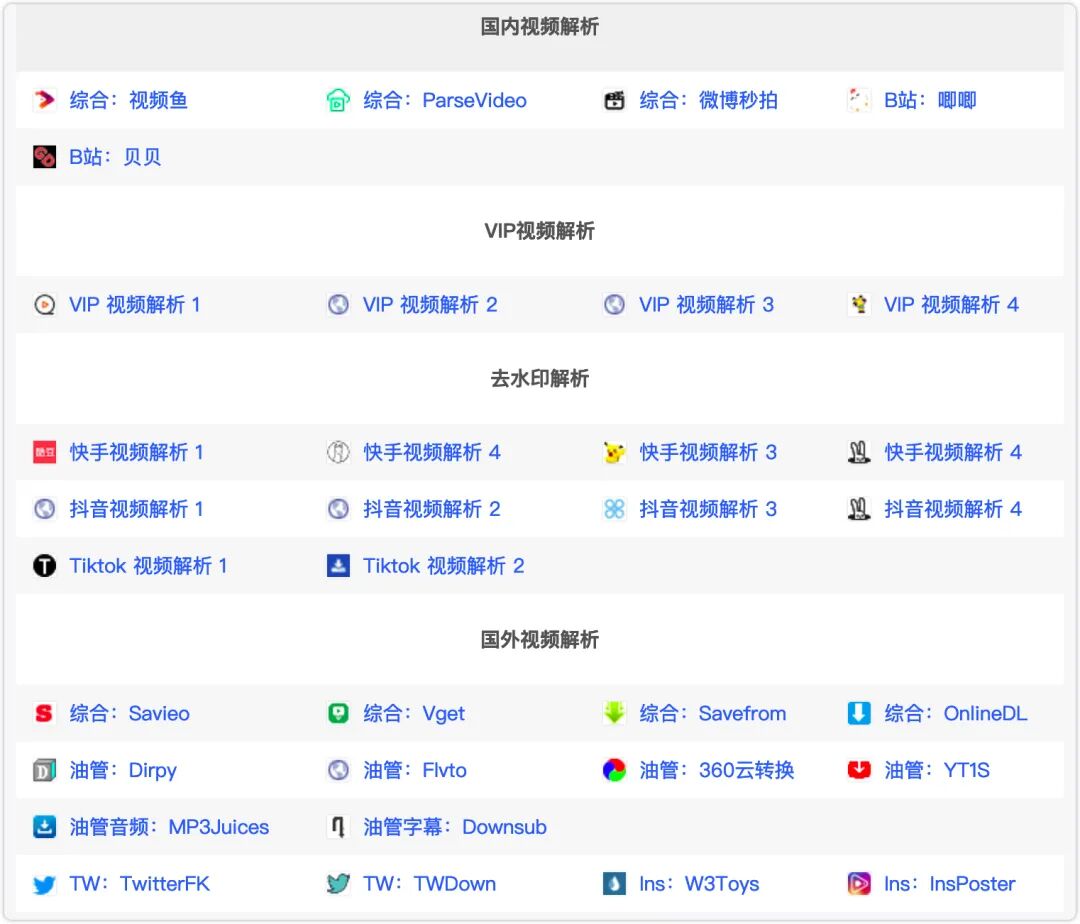This screenshot has height=924, width=1080.
Task: Click the globe icon beside 抖音视频解析 2
Action: coord(338,509)
